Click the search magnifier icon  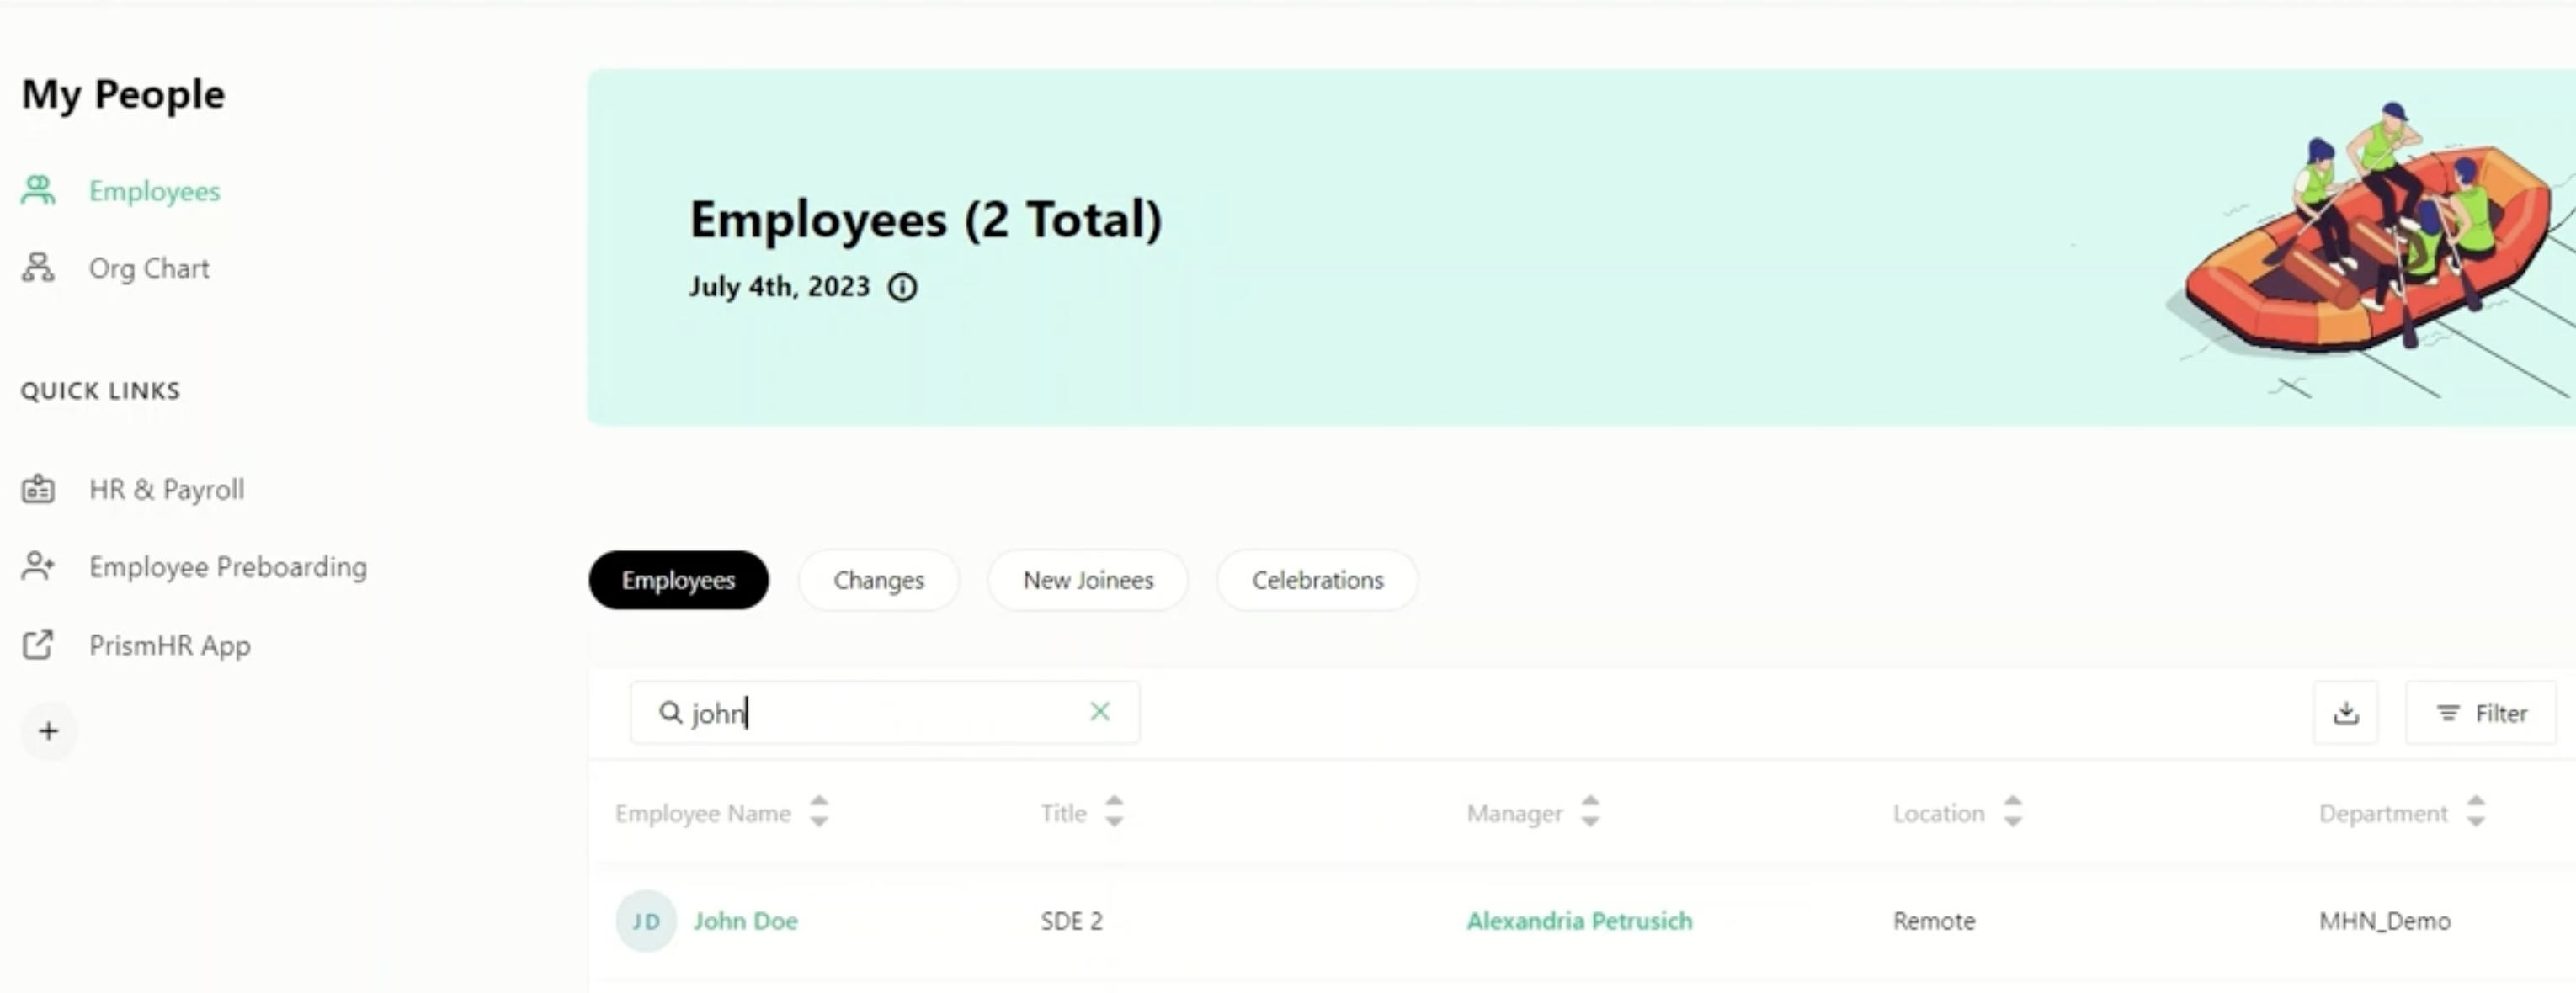[670, 712]
